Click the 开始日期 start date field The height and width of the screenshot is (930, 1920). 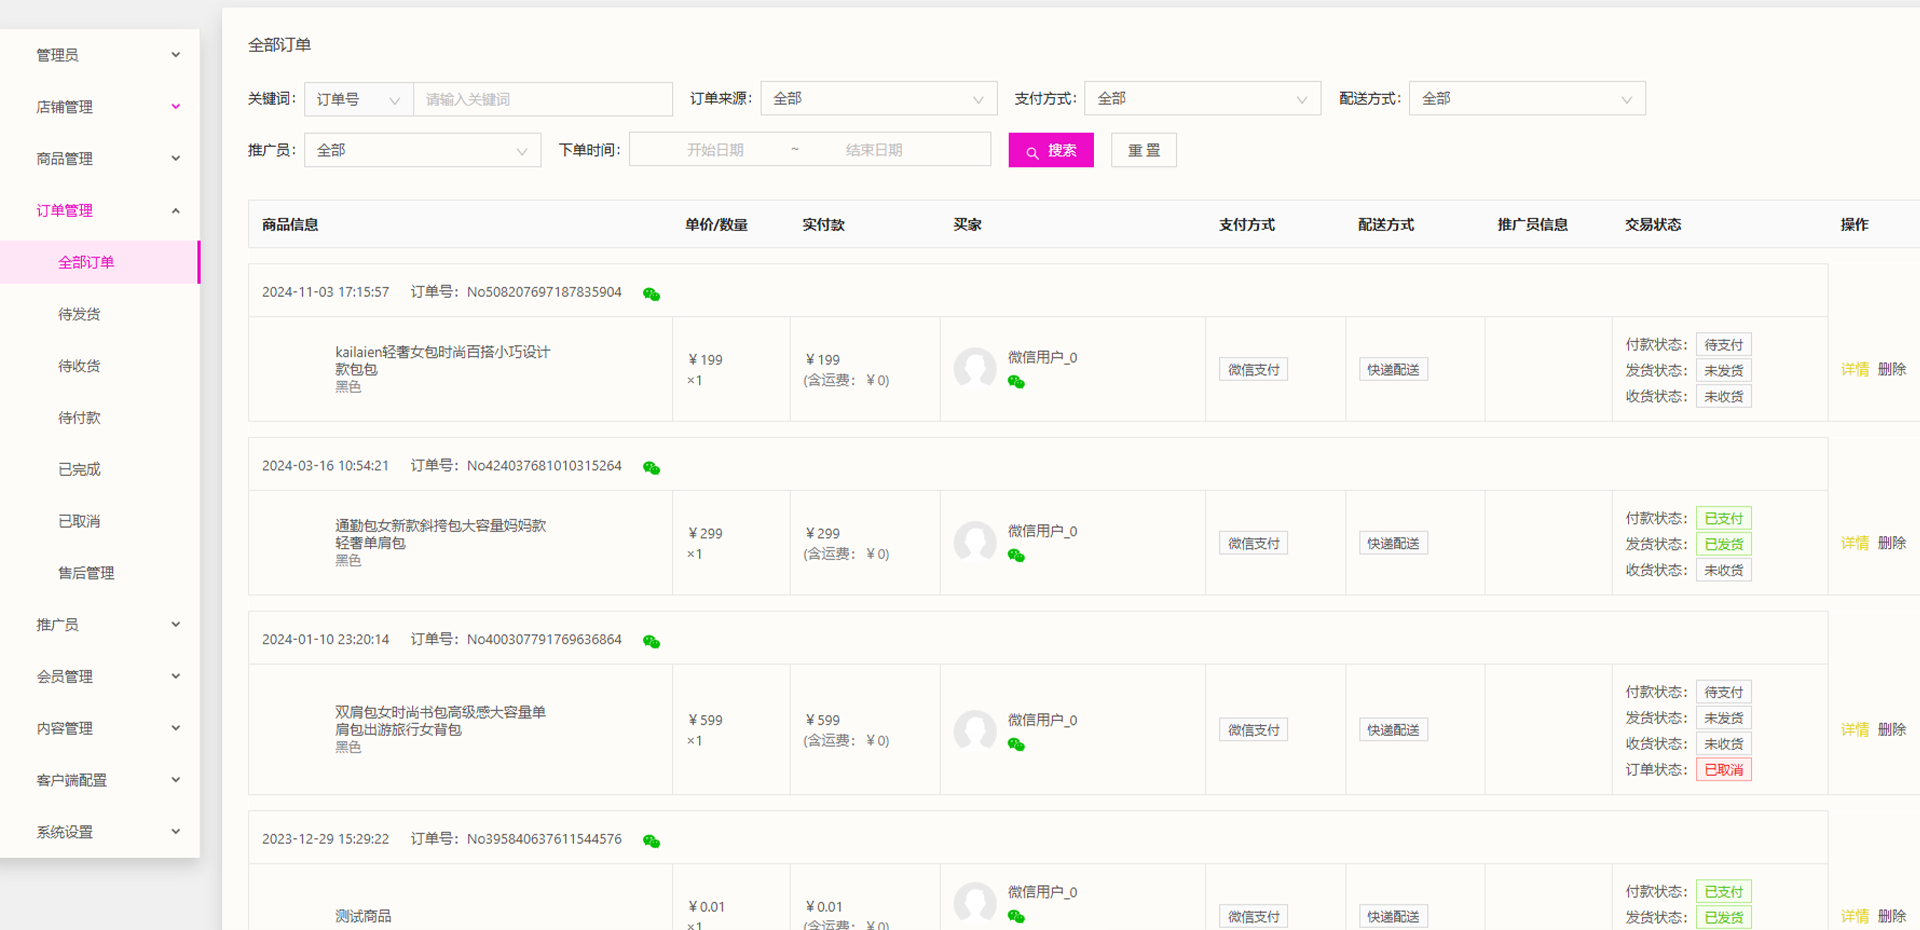pos(715,150)
